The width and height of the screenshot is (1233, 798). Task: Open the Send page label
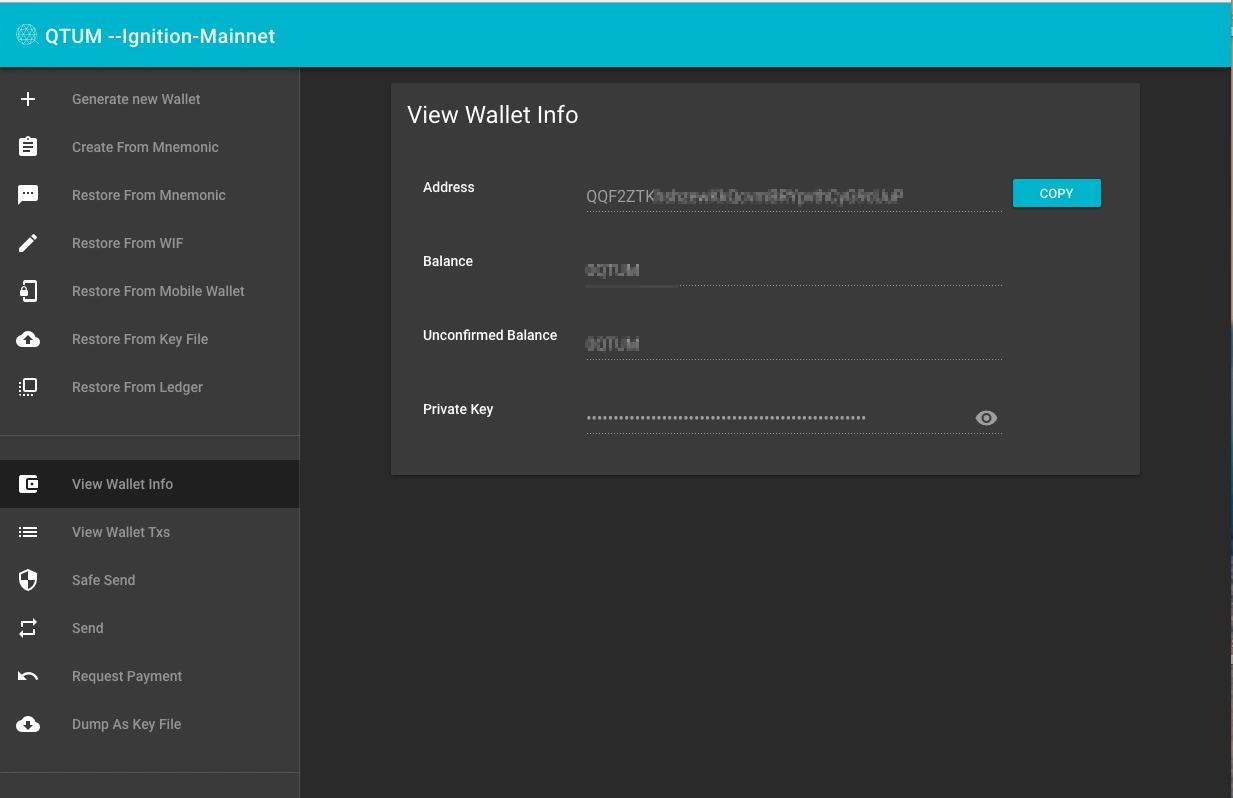(88, 628)
